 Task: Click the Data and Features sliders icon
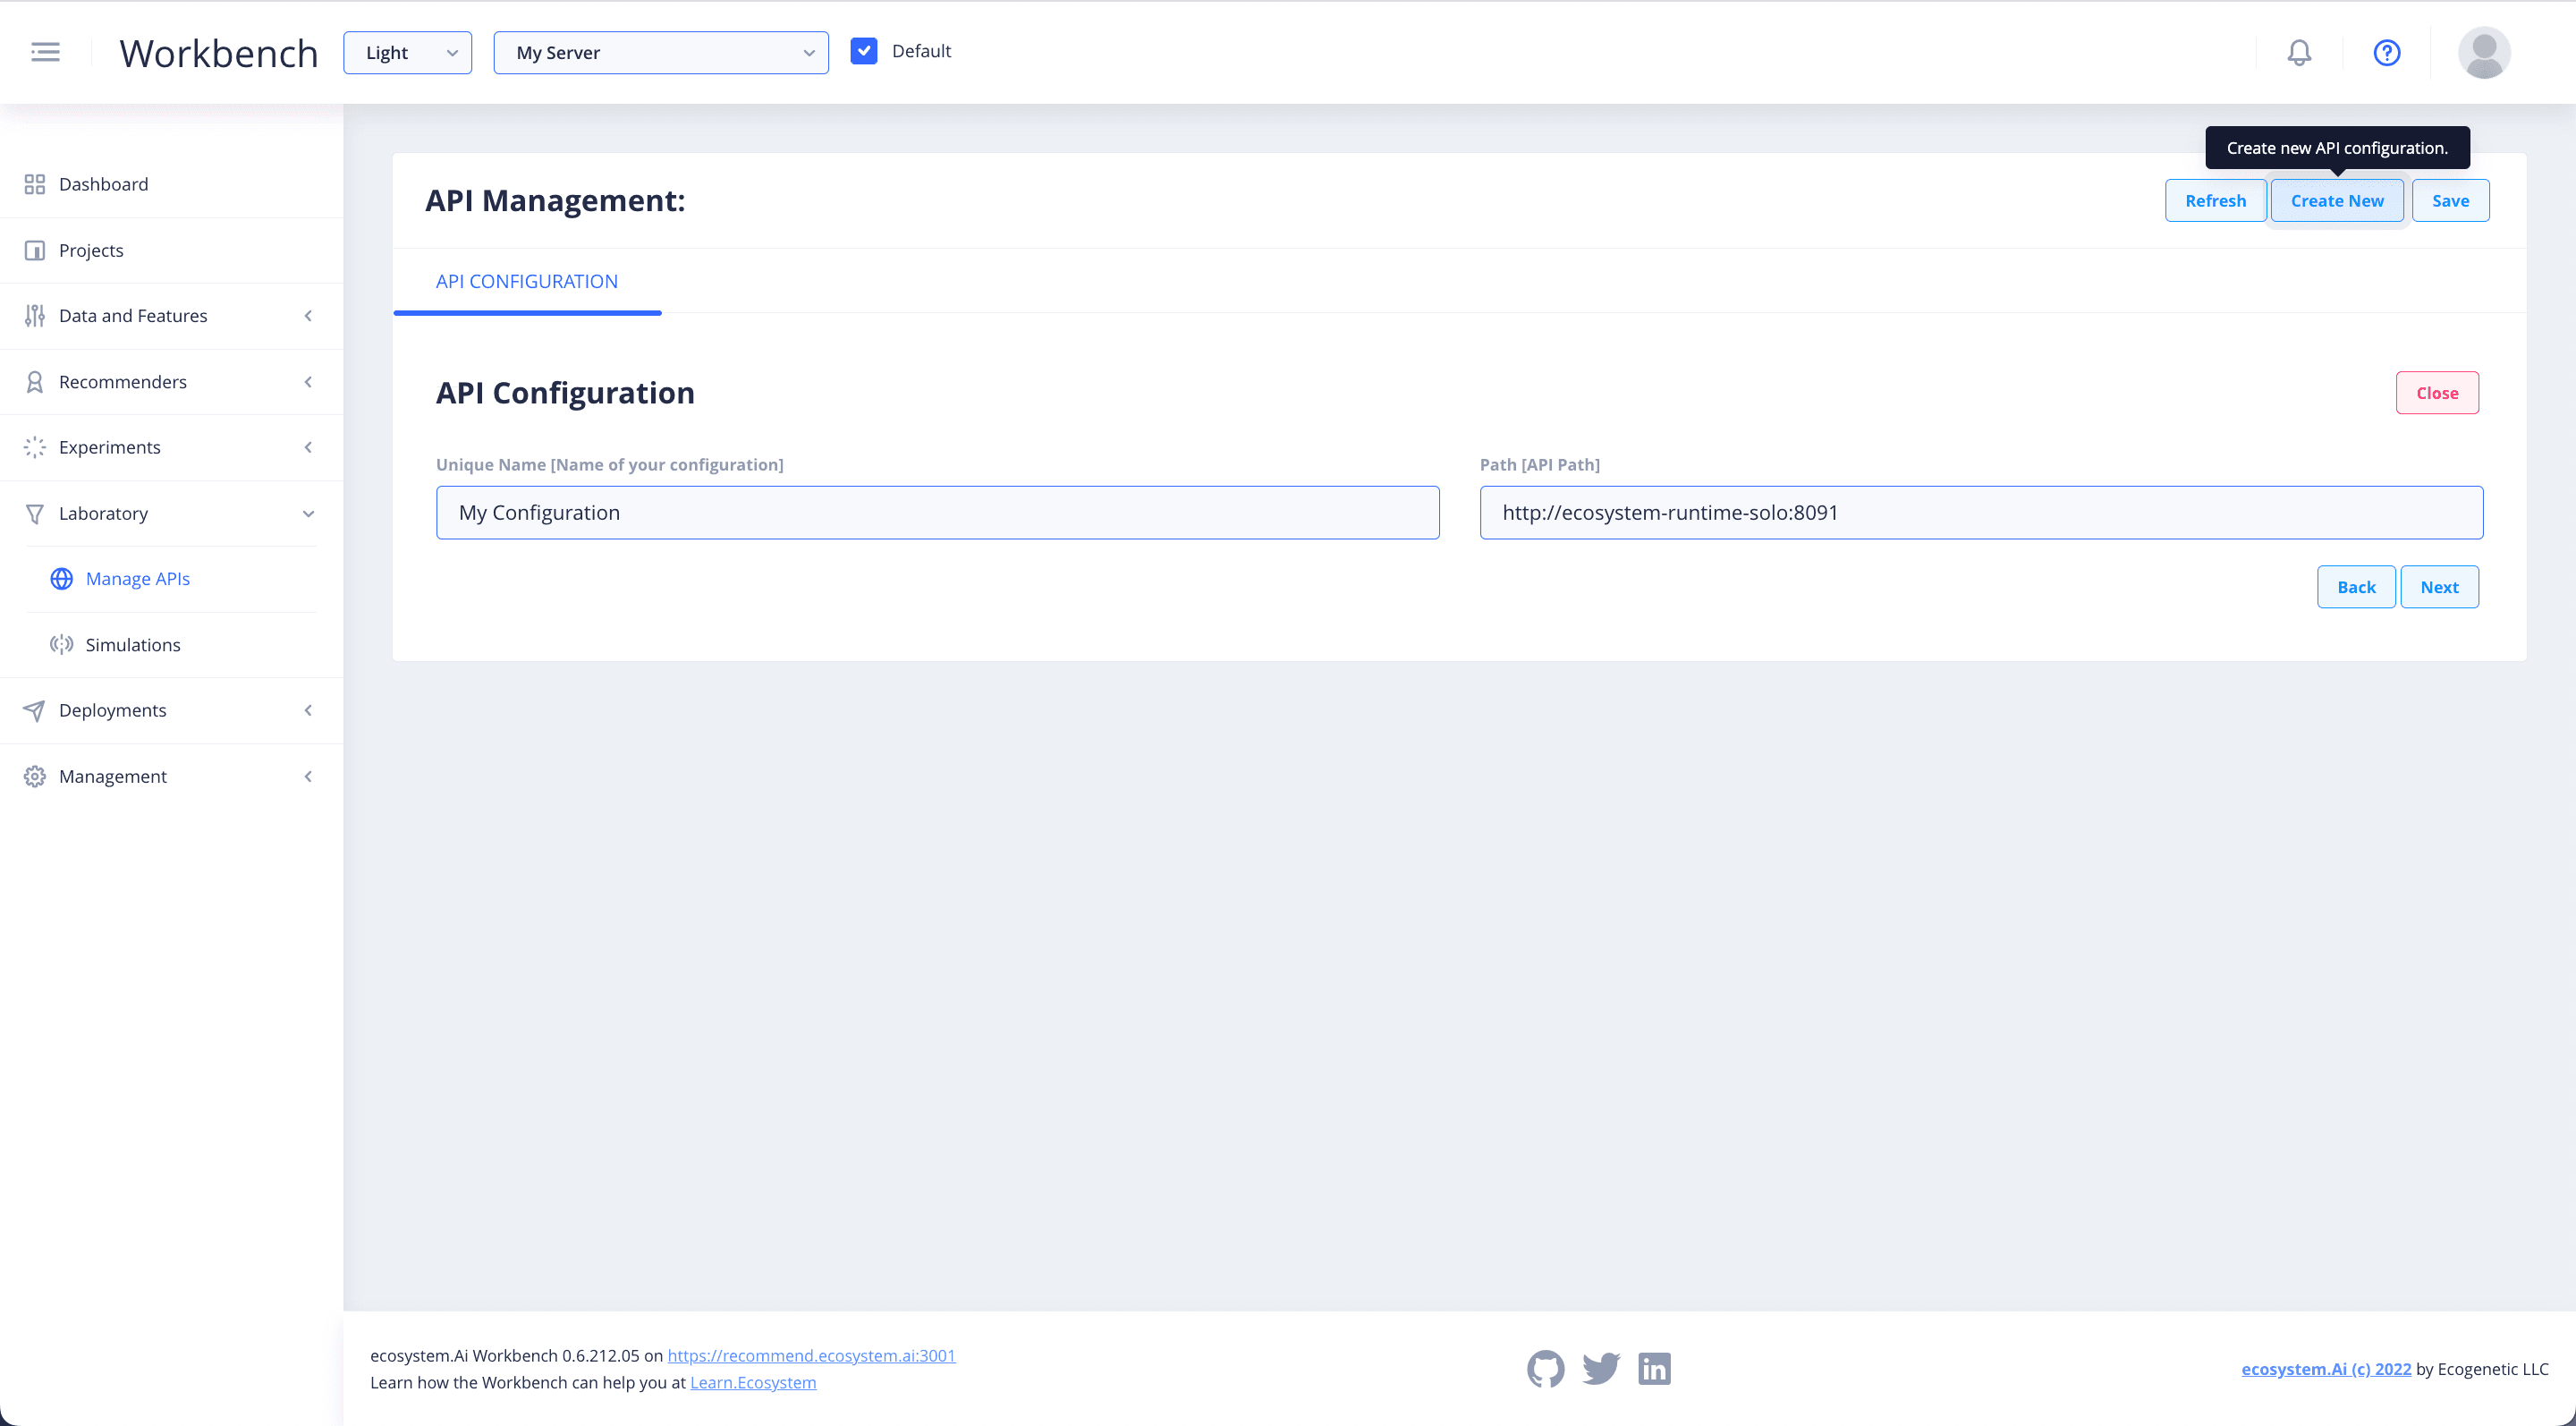(34, 315)
